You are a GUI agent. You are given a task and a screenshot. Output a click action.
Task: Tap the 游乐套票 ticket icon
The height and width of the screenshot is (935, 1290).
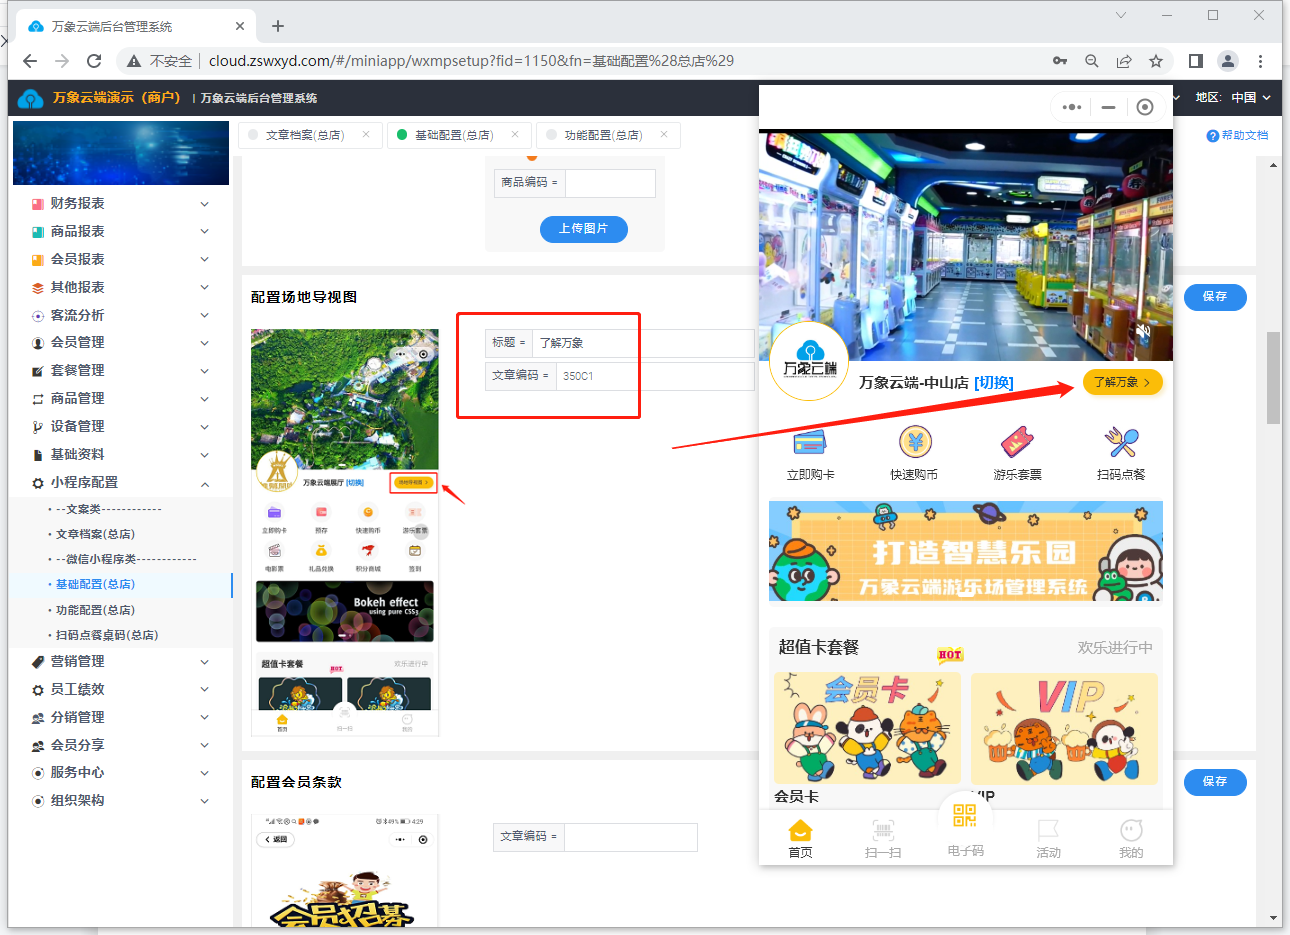(1017, 442)
